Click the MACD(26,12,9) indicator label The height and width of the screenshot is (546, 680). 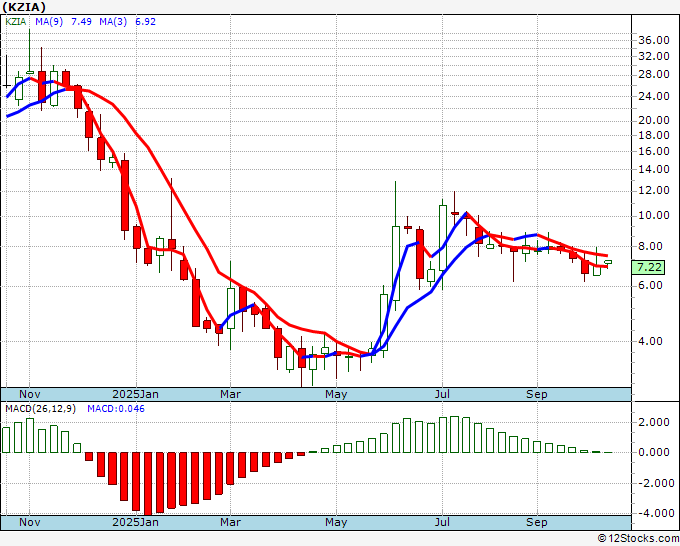coord(41,409)
